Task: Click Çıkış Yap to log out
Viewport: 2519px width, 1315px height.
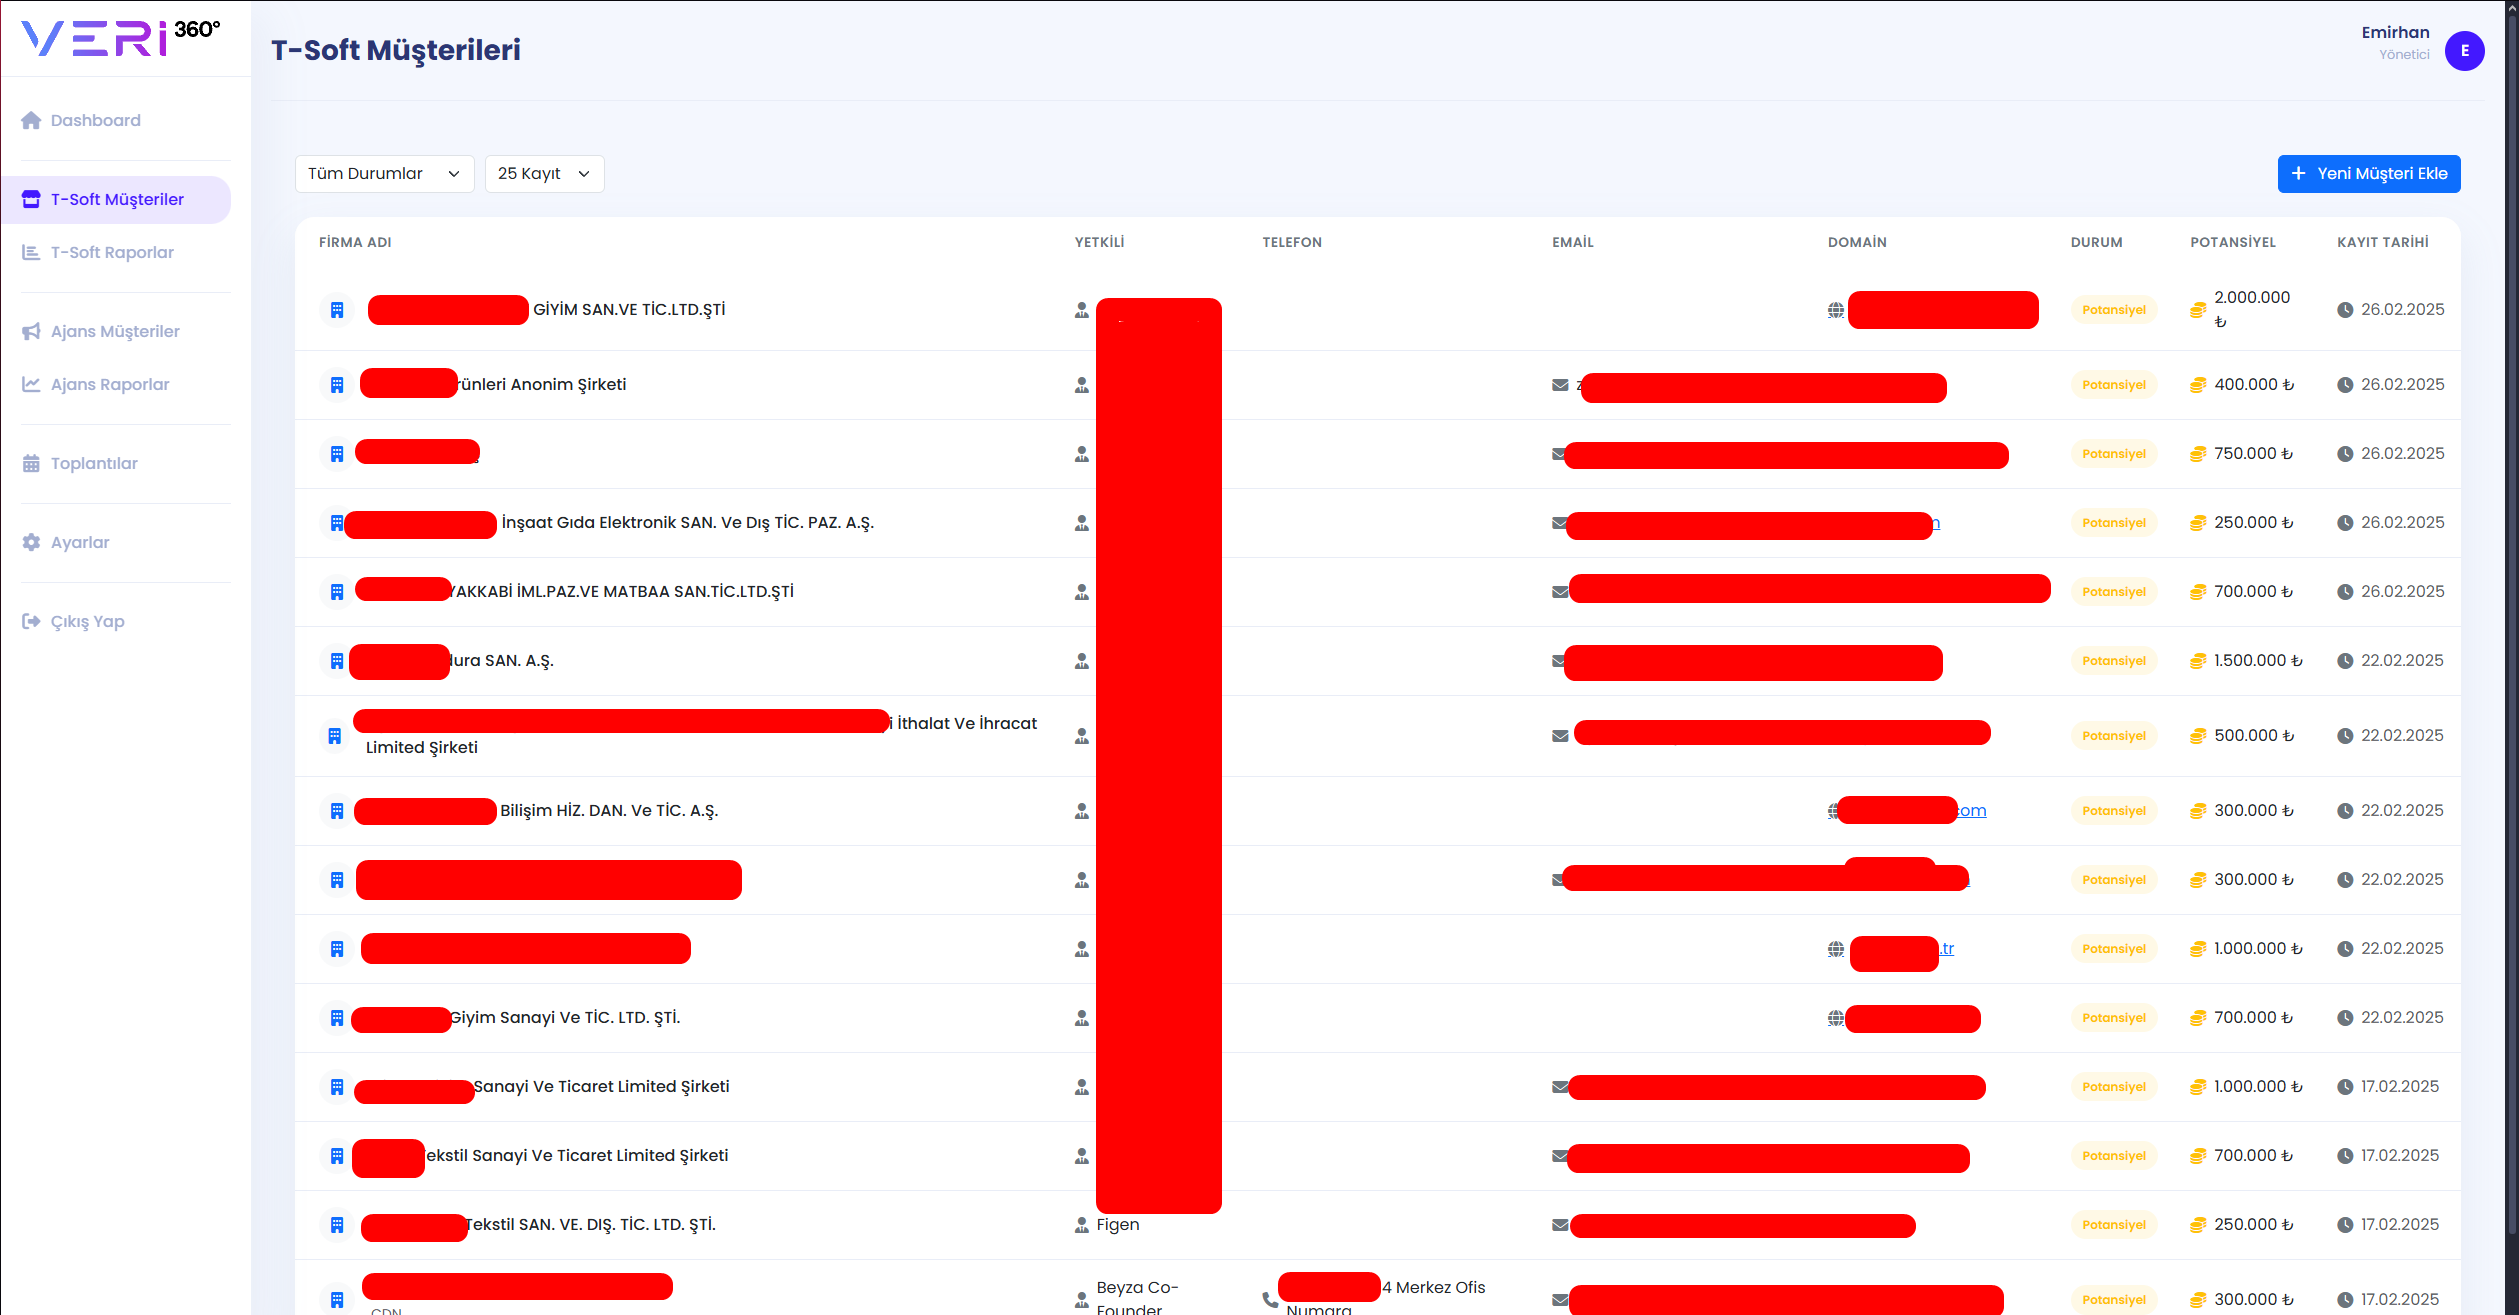Action: point(88,621)
